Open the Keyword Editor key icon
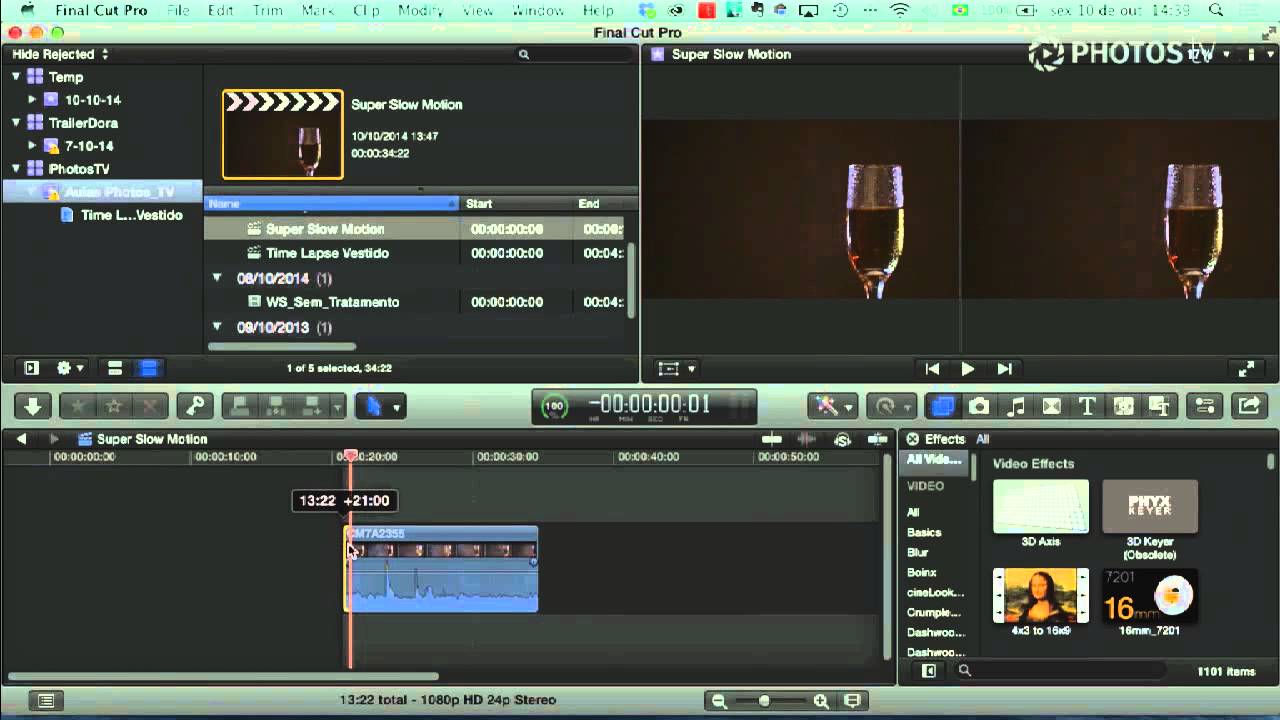 pyautogui.click(x=195, y=406)
